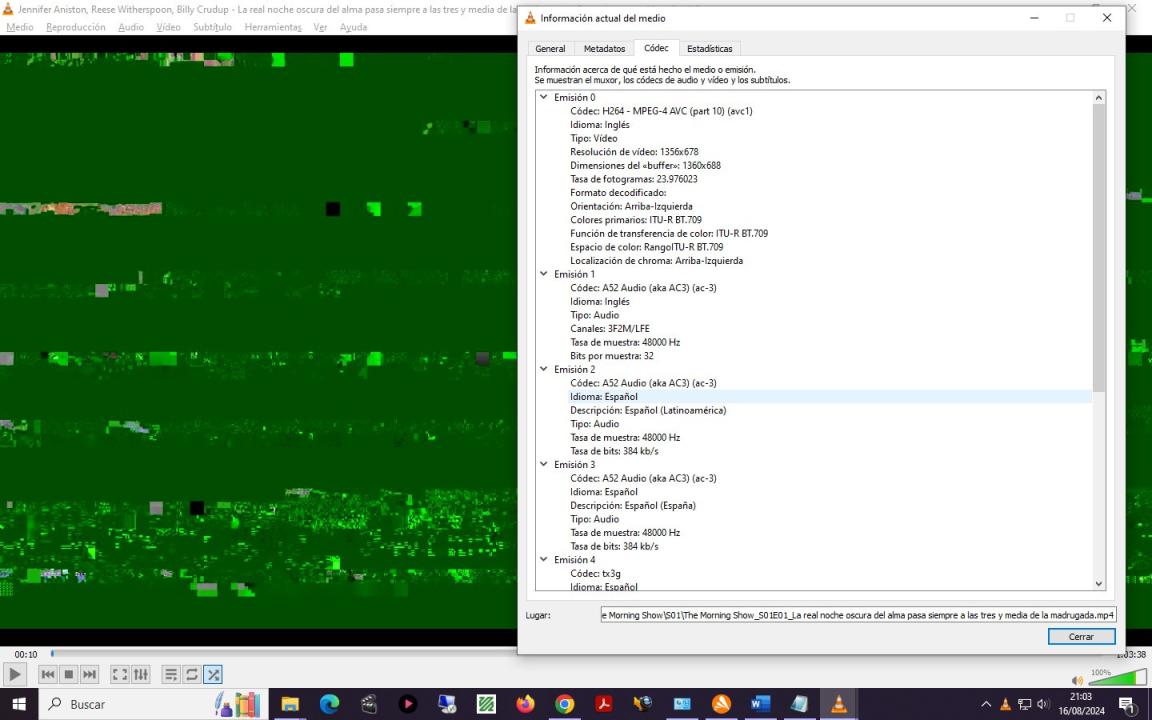Open the system tray volume control
The height and width of the screenshot is (720, 1152).
click(1042, 704)
